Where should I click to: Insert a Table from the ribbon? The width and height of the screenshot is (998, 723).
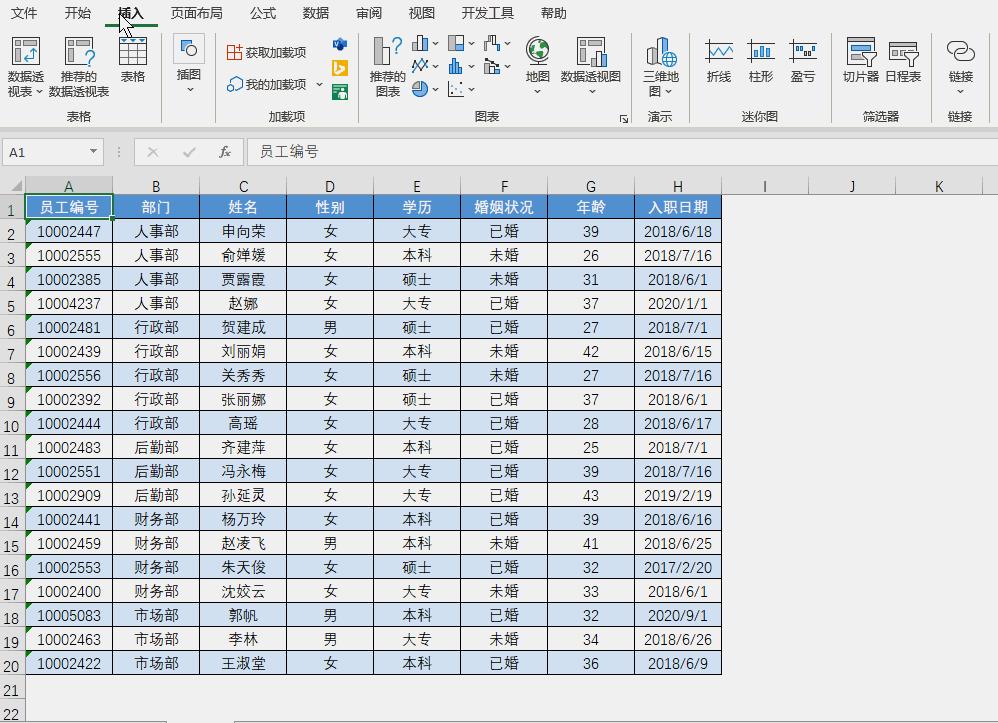(x=134, y=60)
